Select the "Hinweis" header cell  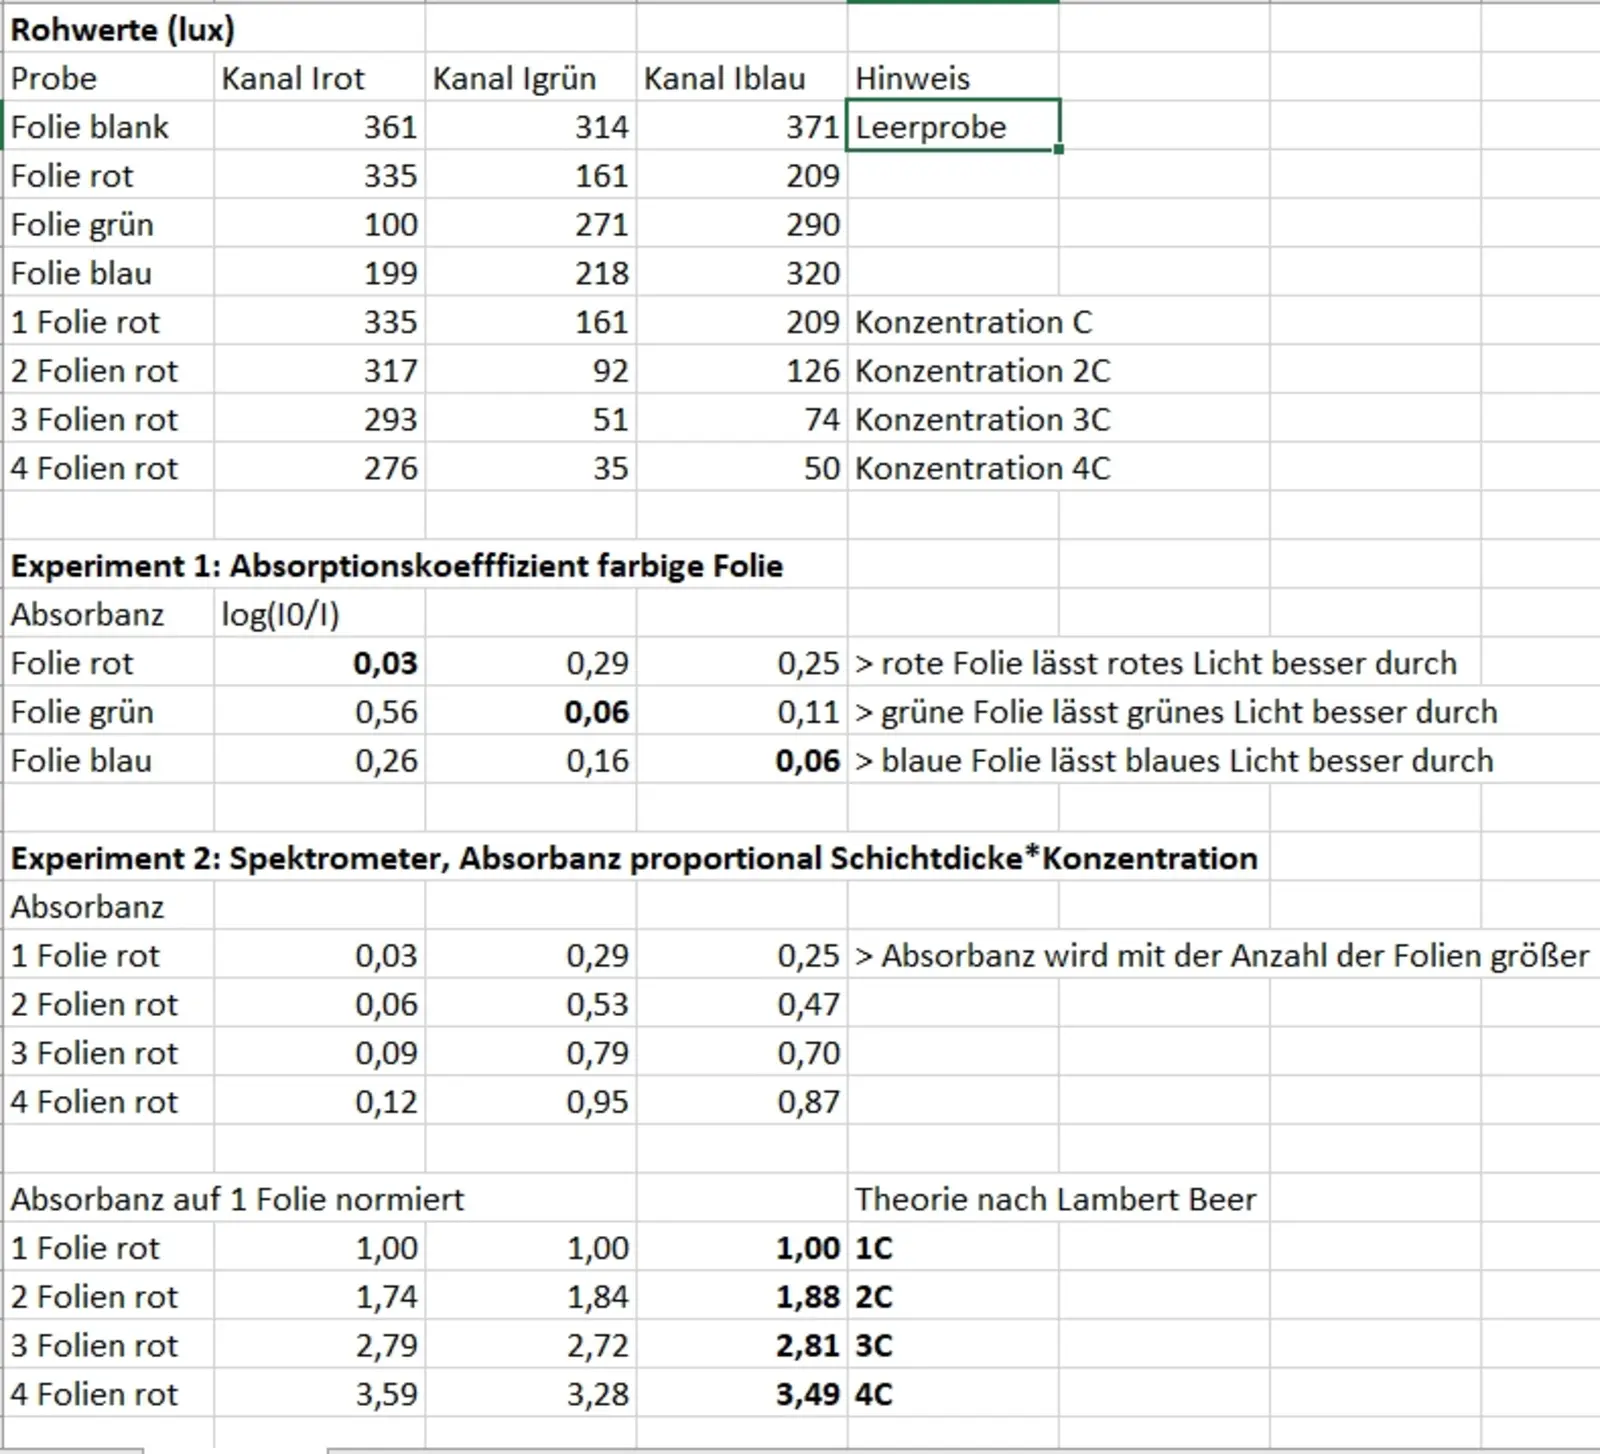click(x=912, y=78)
